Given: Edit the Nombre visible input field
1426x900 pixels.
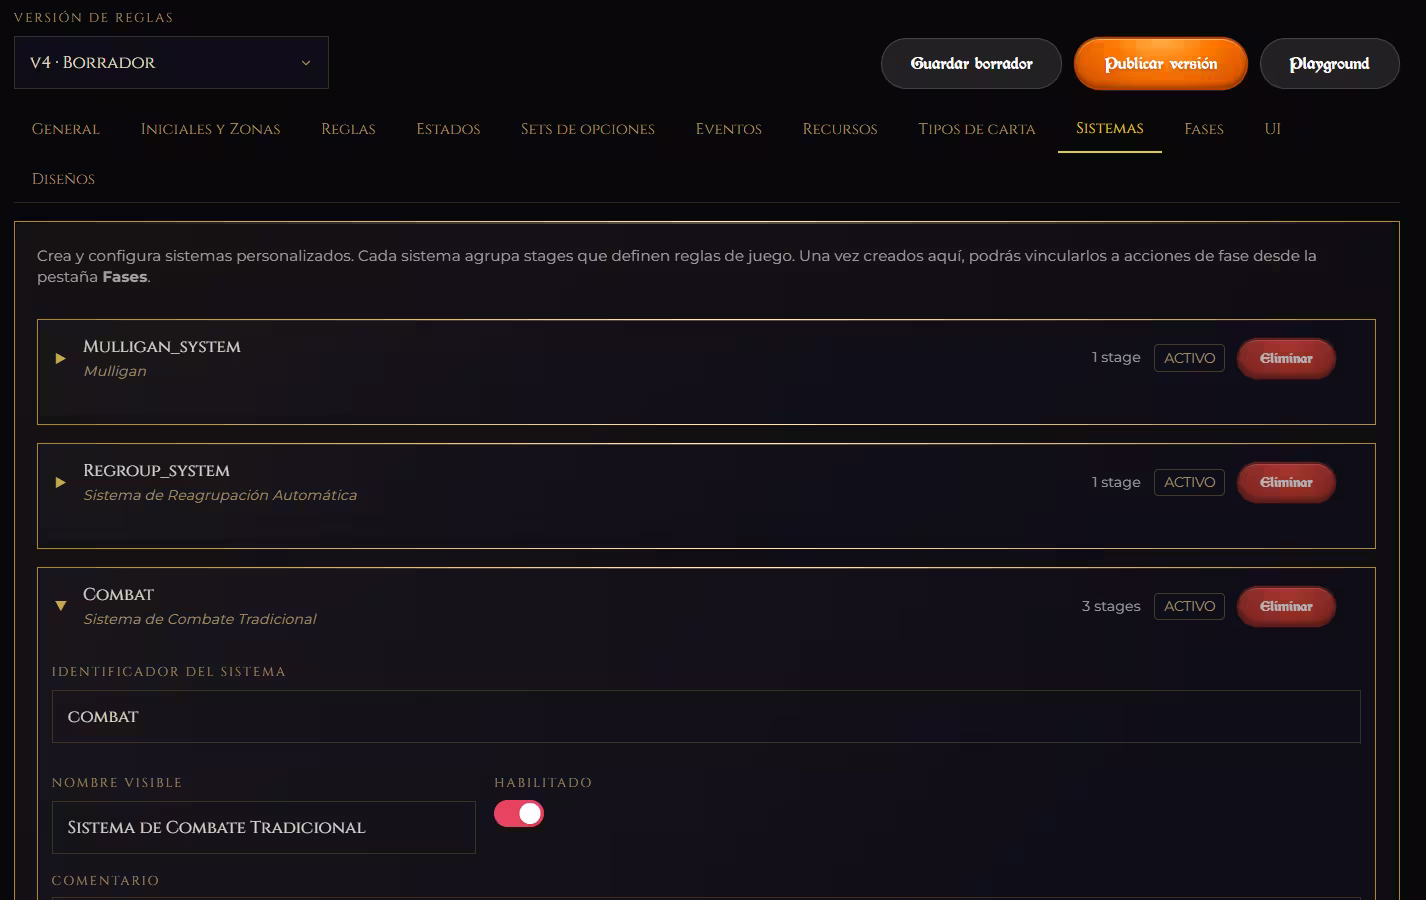Looking at the screenshot, I should [x=264, y=827].
